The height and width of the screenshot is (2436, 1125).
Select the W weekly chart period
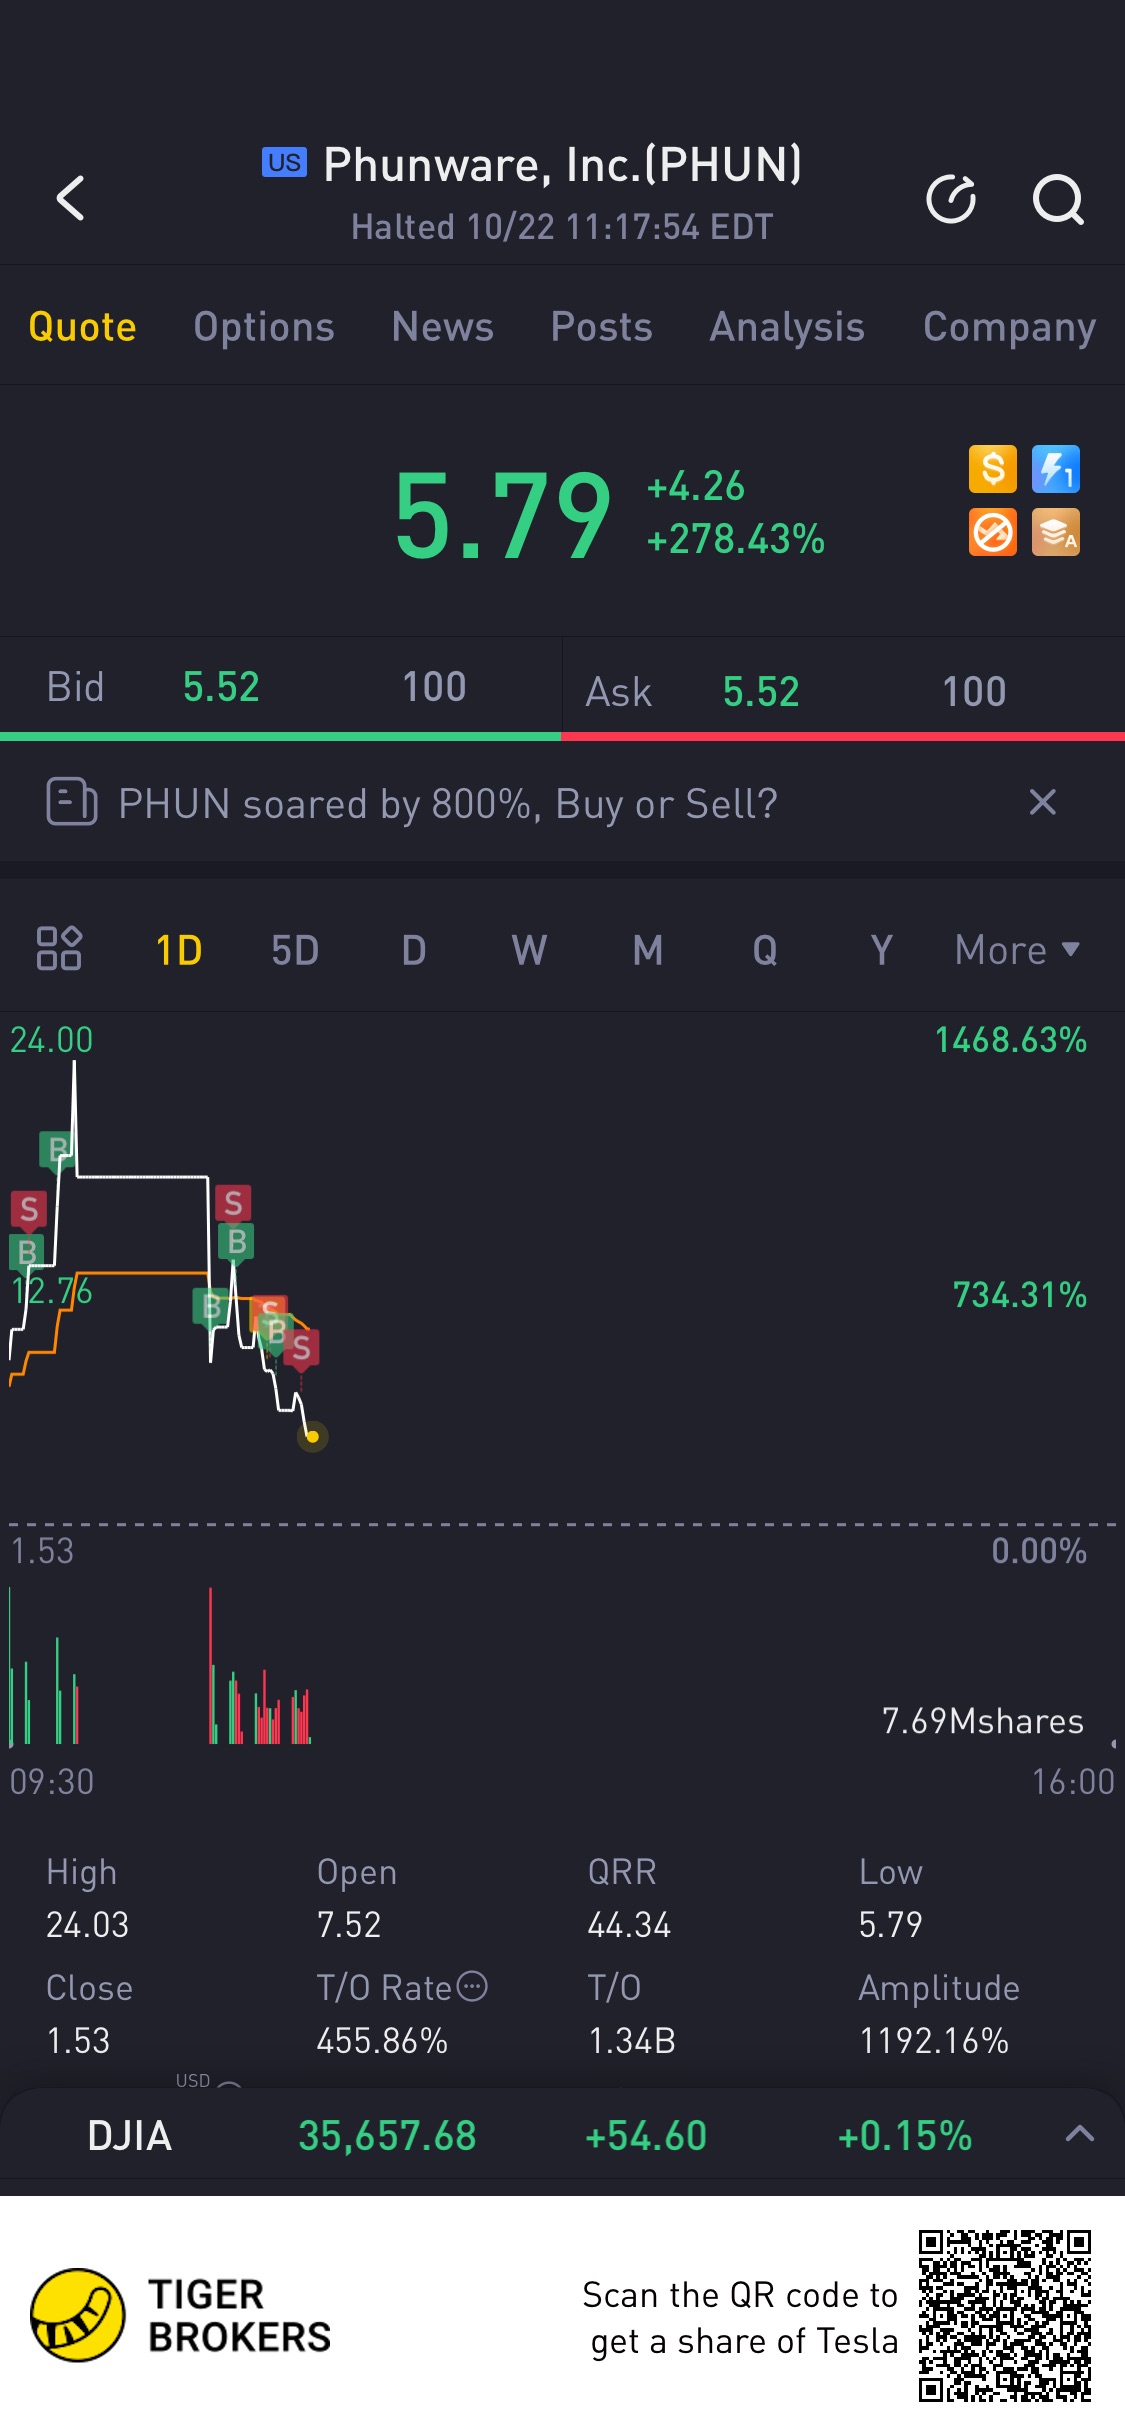[x=530, y=950]
